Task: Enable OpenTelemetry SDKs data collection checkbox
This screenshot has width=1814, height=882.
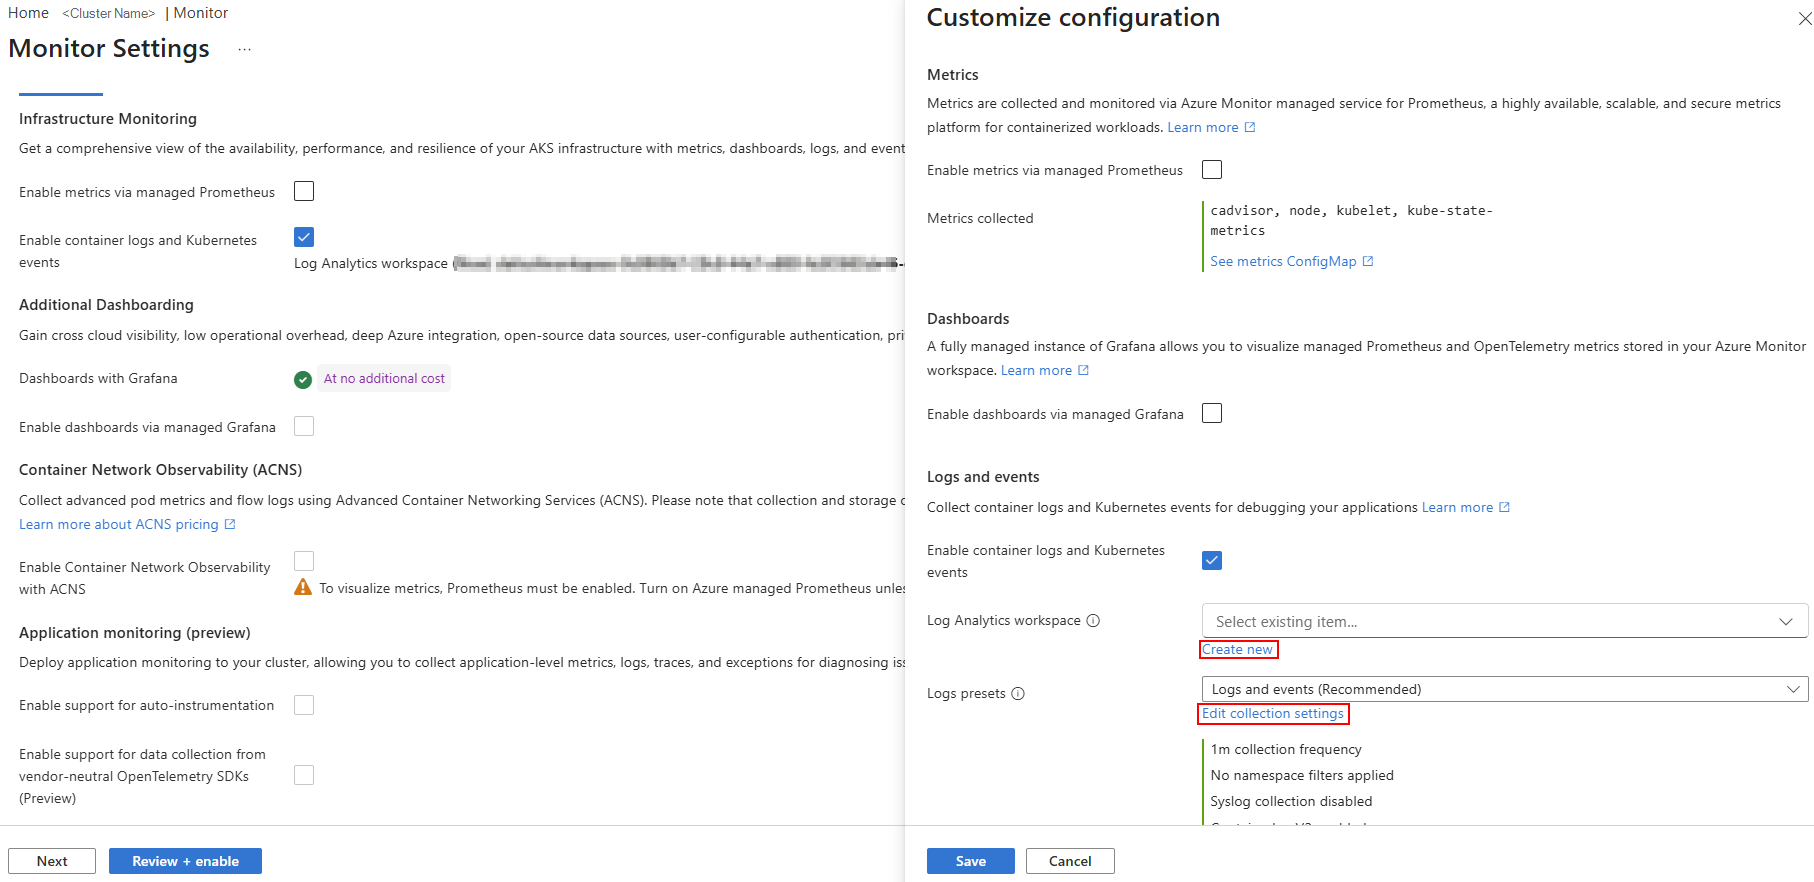Action: (304, 775)
